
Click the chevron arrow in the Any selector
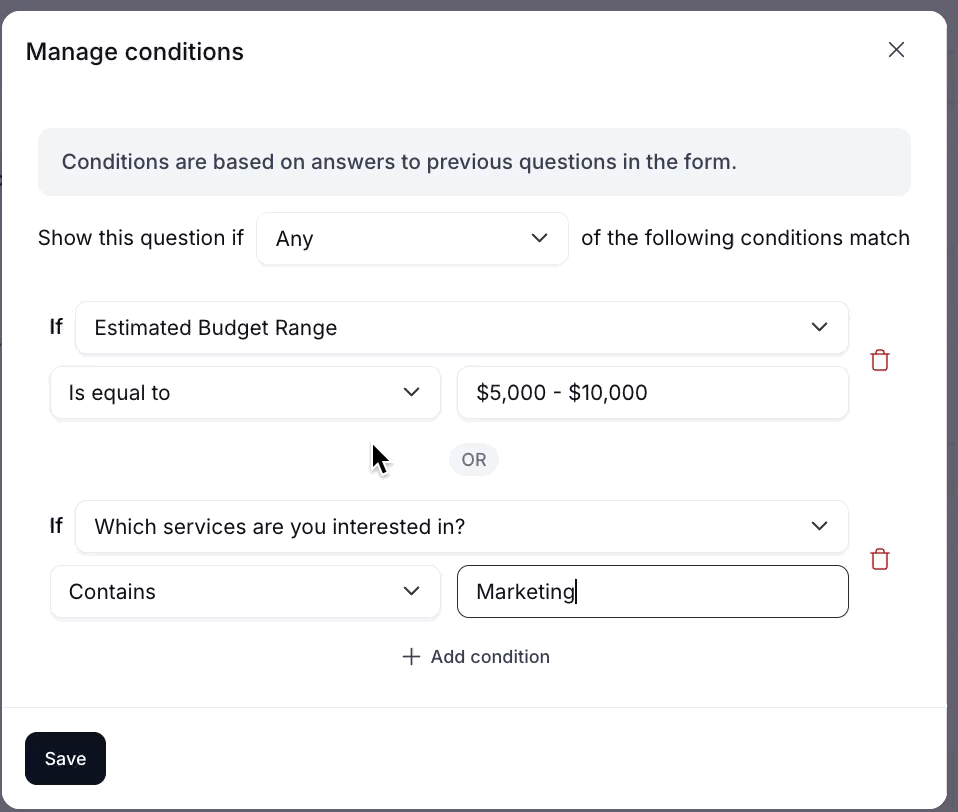tap(540, 238)
